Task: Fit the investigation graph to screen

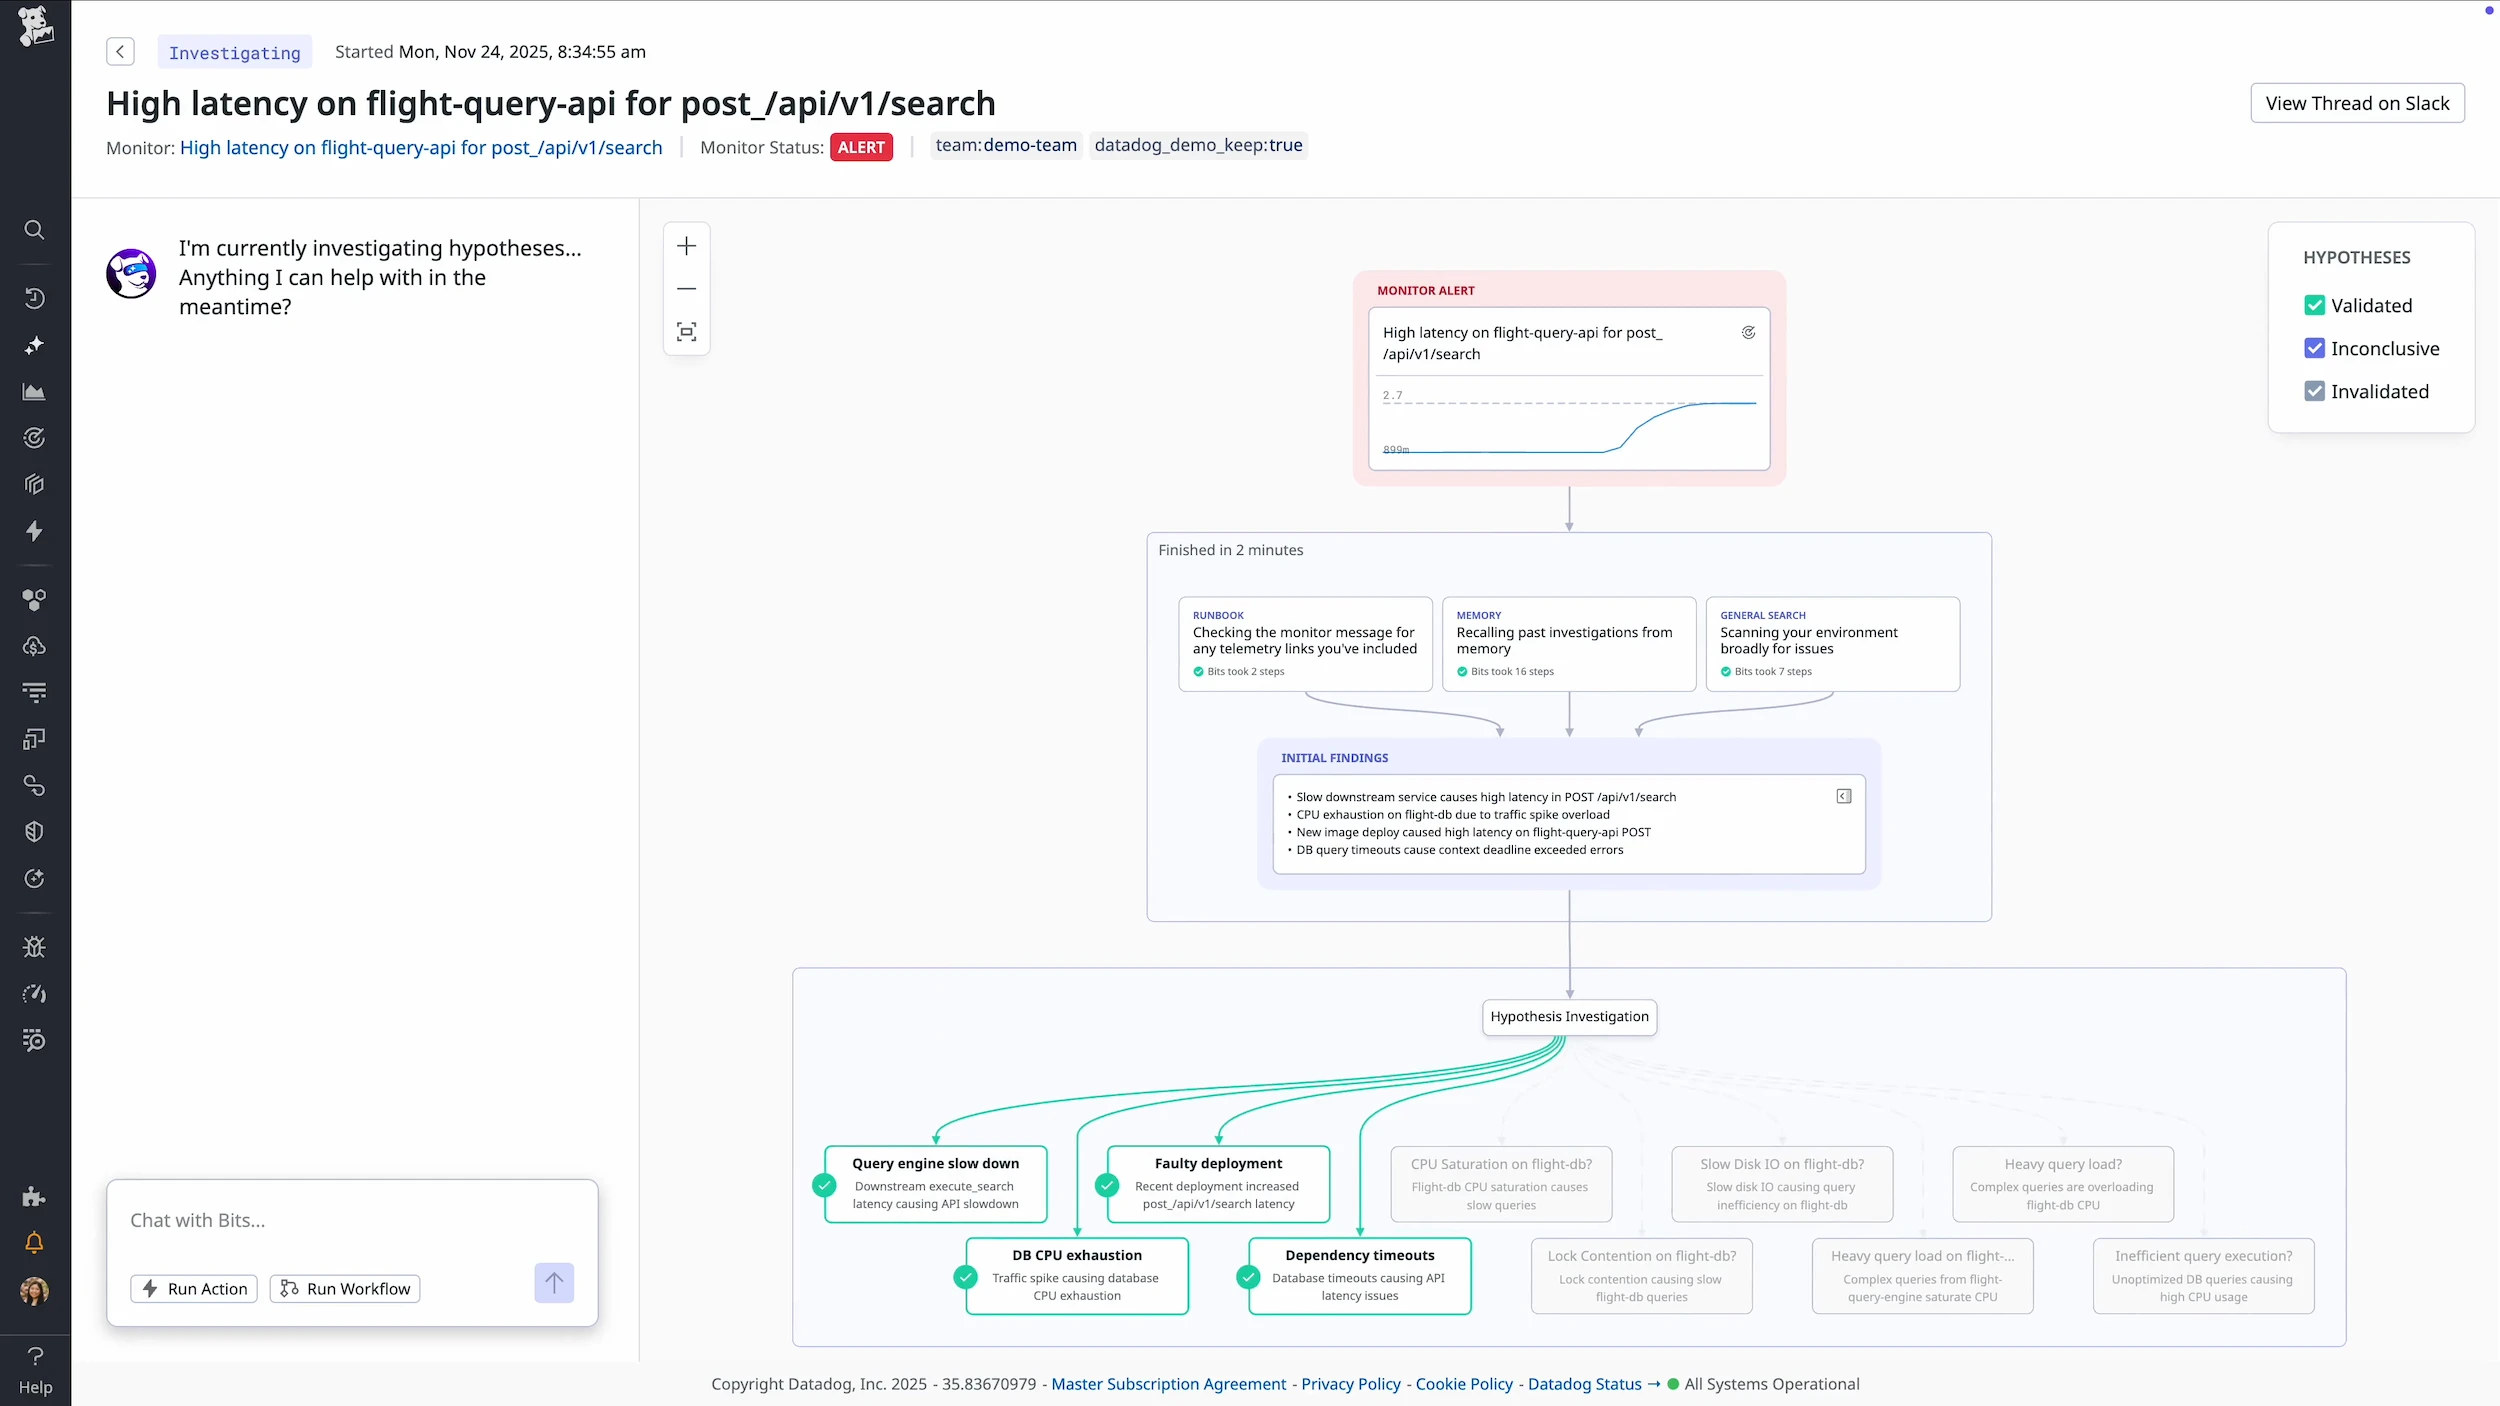Action: pos(687,331)
